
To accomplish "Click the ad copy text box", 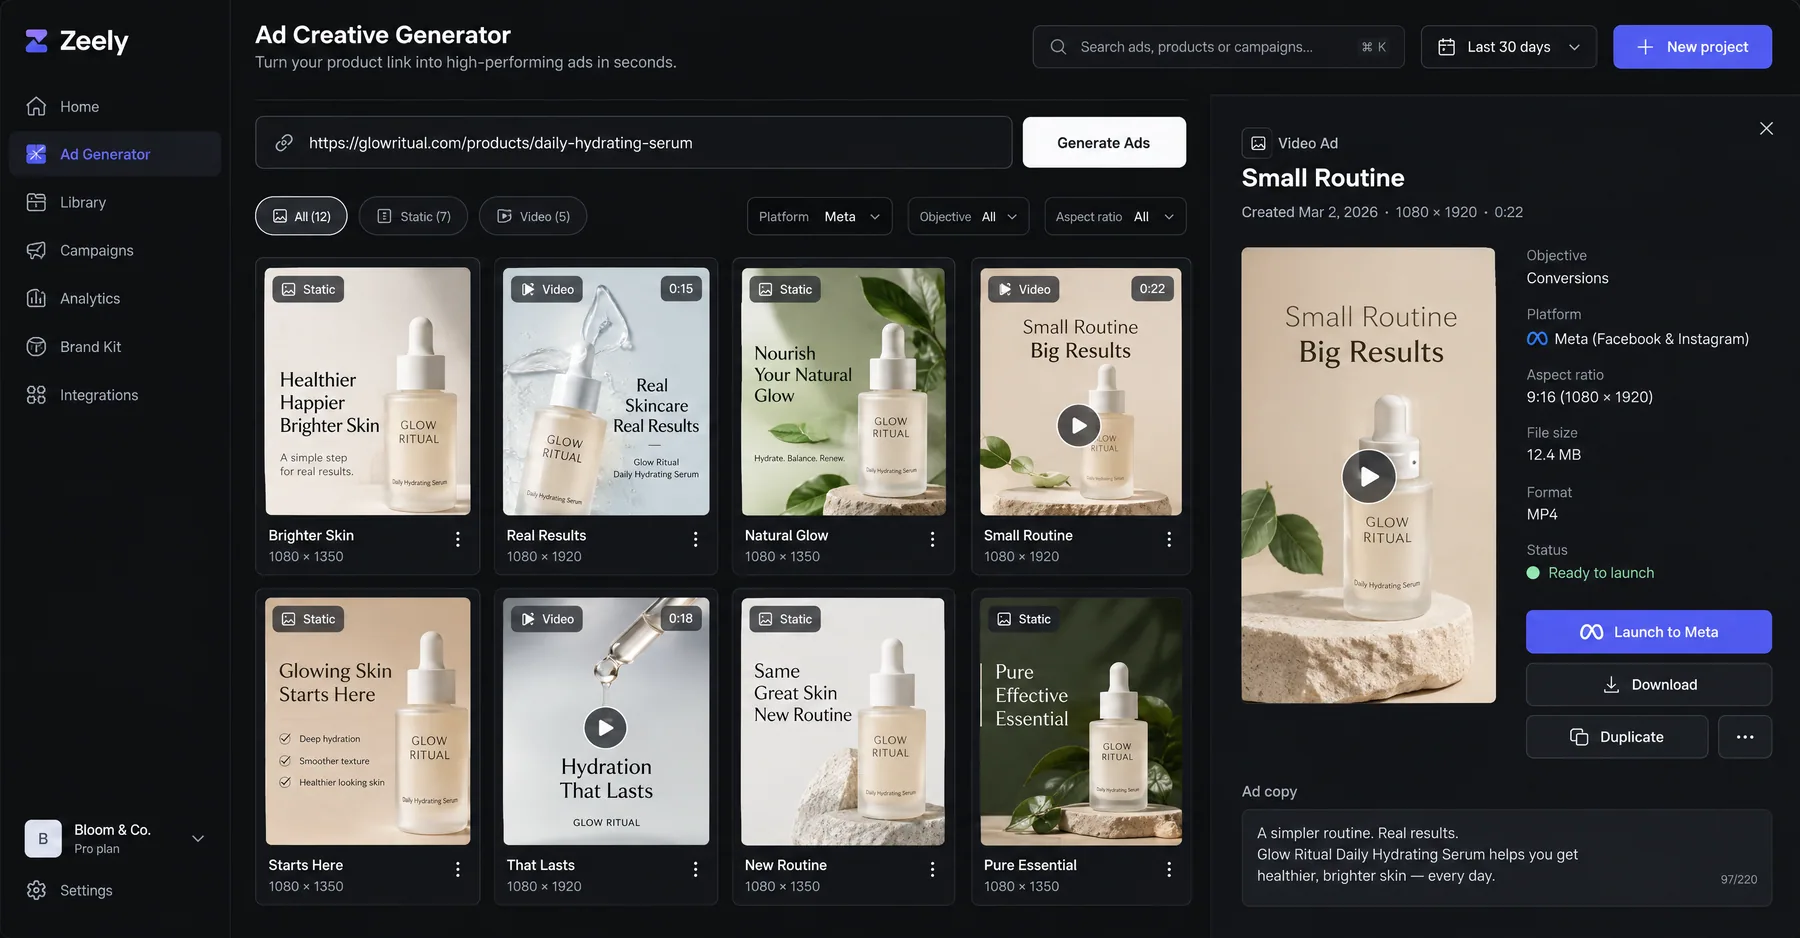I will (x=1506, y=857).
